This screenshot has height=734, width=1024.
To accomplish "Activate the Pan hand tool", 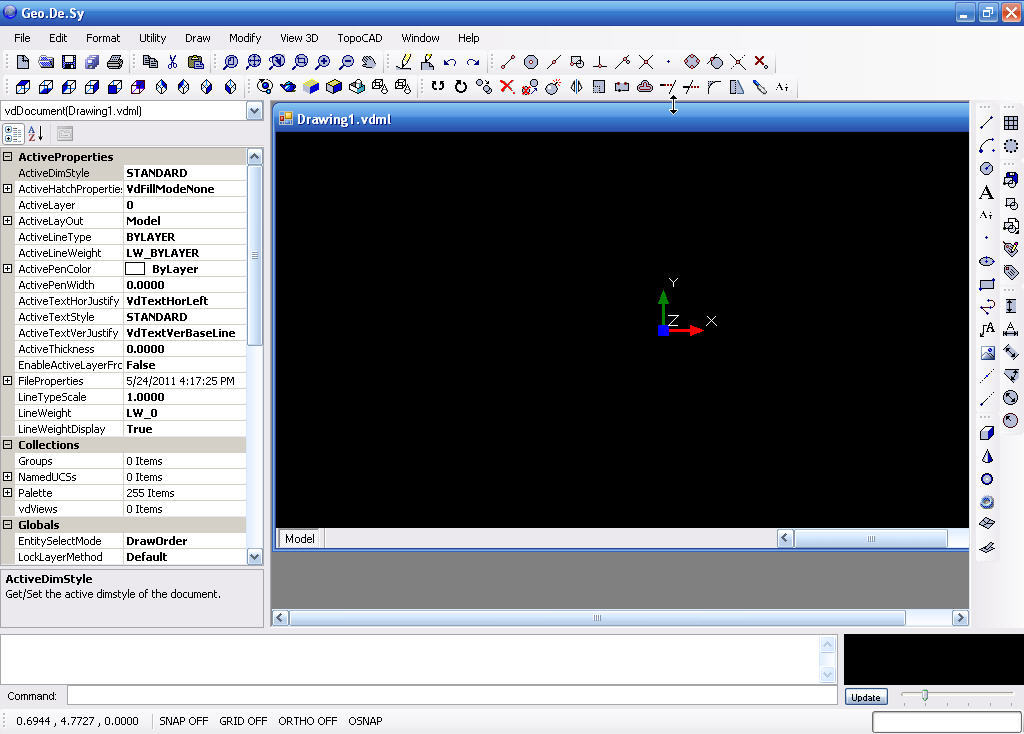I will (x=369, y=61).
